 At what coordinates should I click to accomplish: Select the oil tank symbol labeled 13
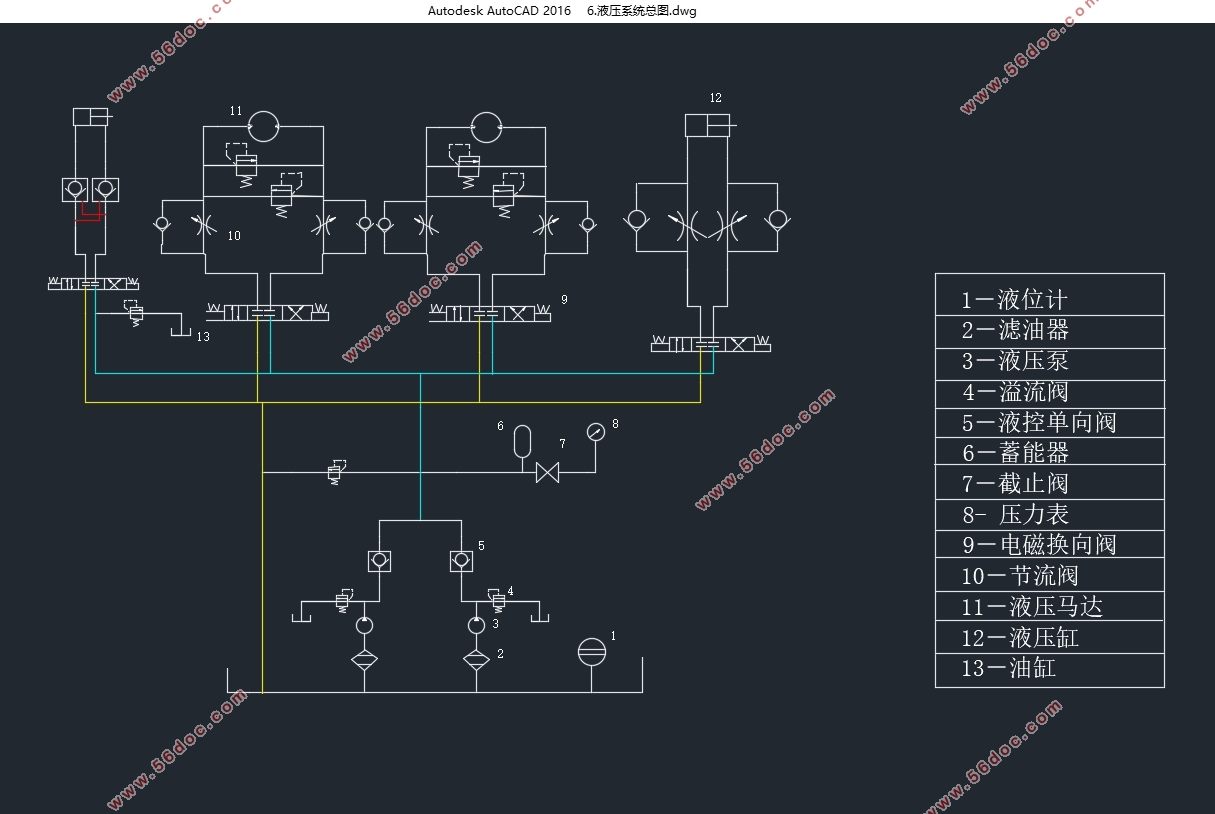coord(180,329)
